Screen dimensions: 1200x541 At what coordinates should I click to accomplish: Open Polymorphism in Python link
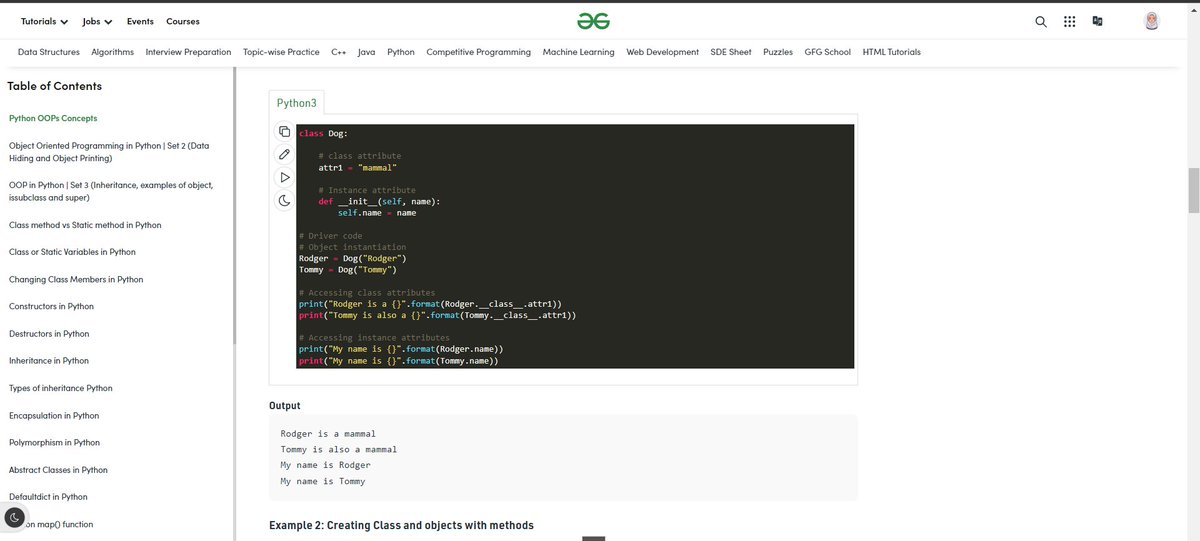[x=54, y=442]
